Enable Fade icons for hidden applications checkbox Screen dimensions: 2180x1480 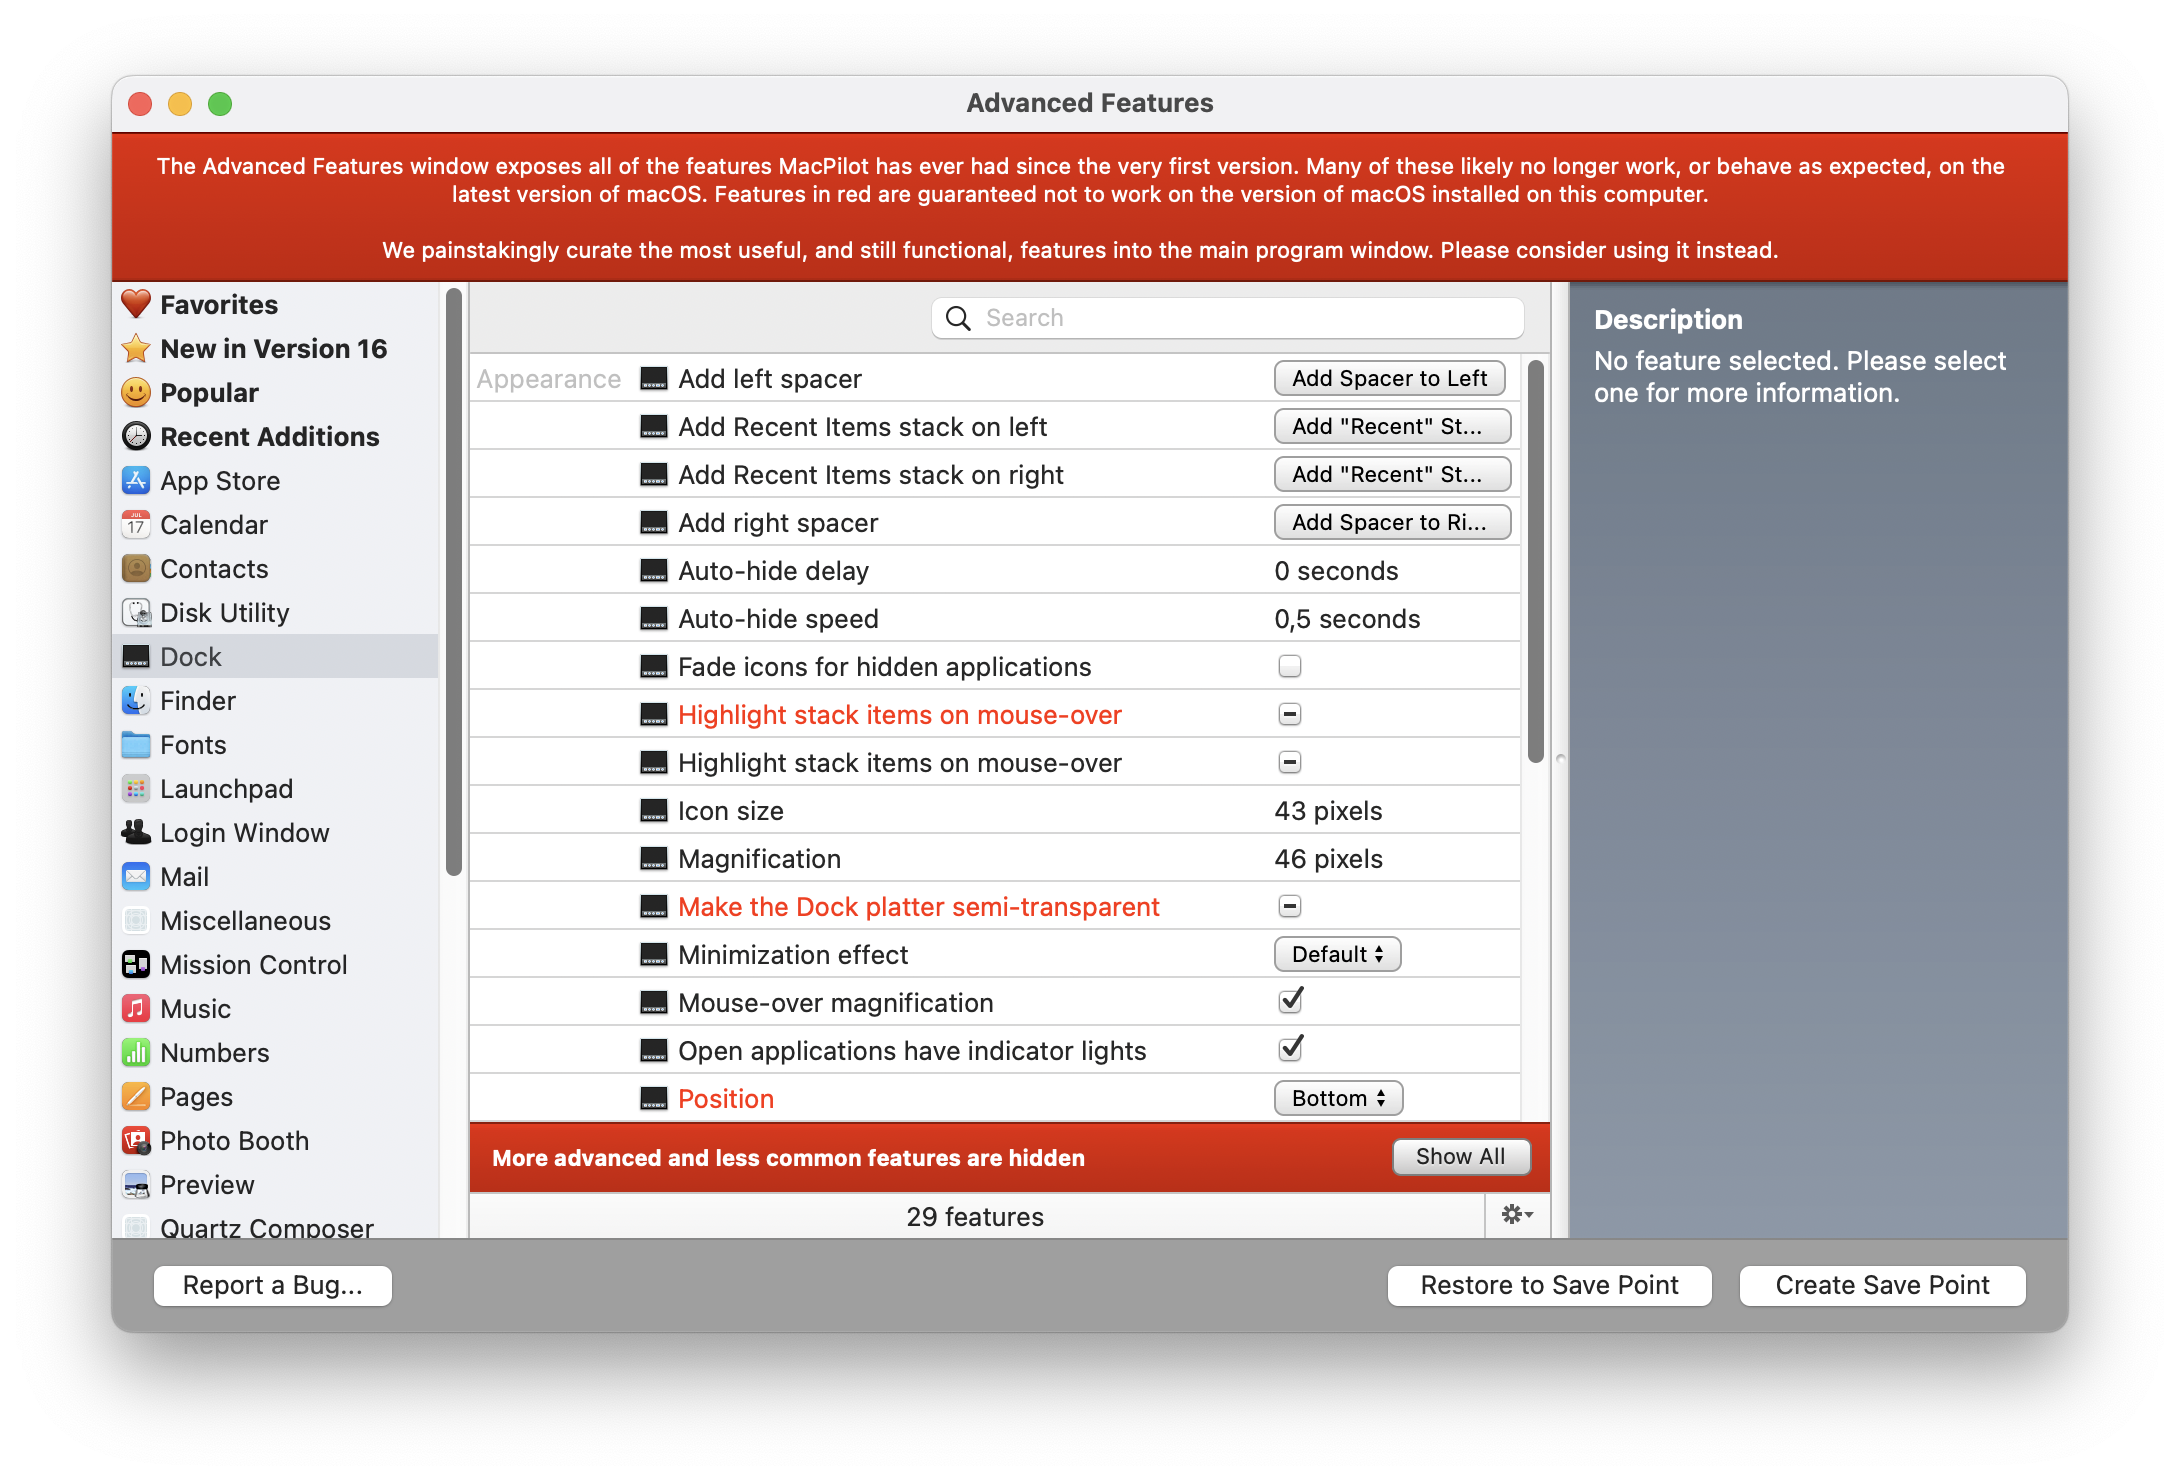(x=1289, y=666)
